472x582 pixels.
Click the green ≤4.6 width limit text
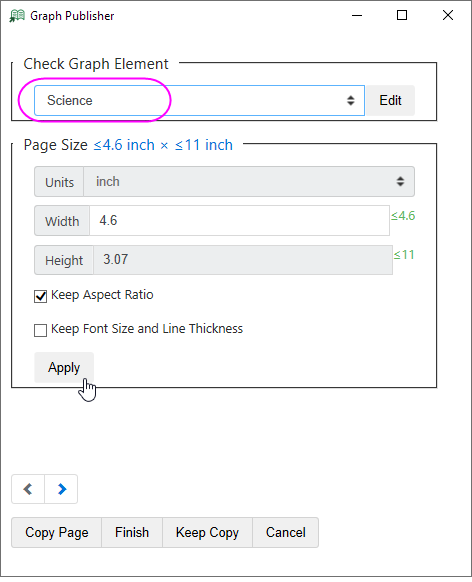pos(403,216)
